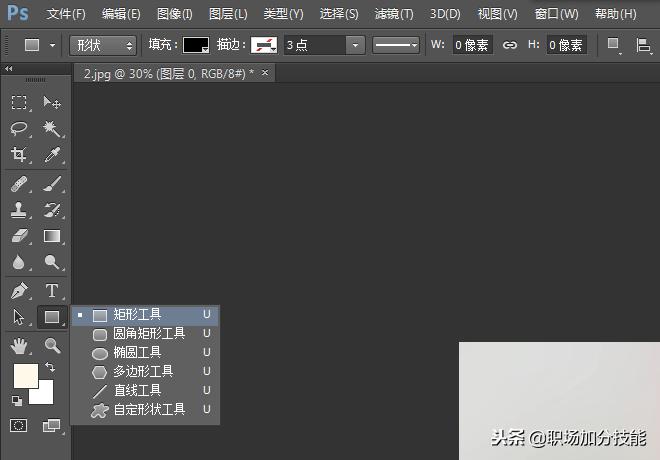Click the Rectangle shape tool in toolbox
The image size is (660, 460).
tap(52, 317)
